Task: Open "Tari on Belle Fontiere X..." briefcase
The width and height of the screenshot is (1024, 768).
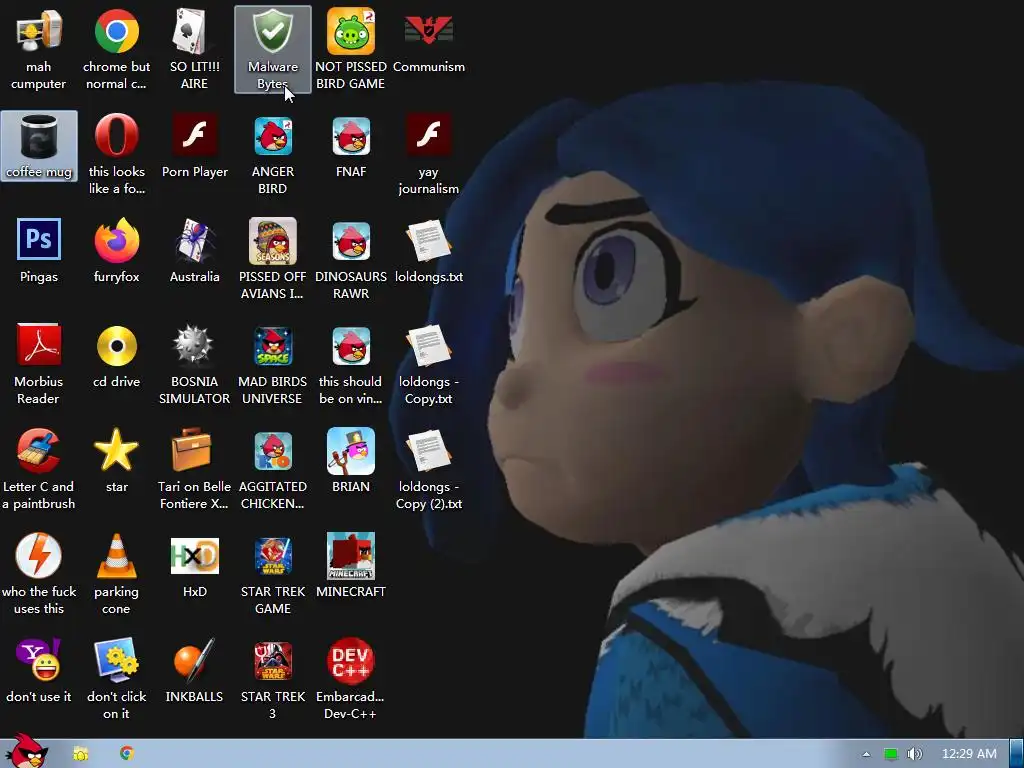Action: point(194,470)
